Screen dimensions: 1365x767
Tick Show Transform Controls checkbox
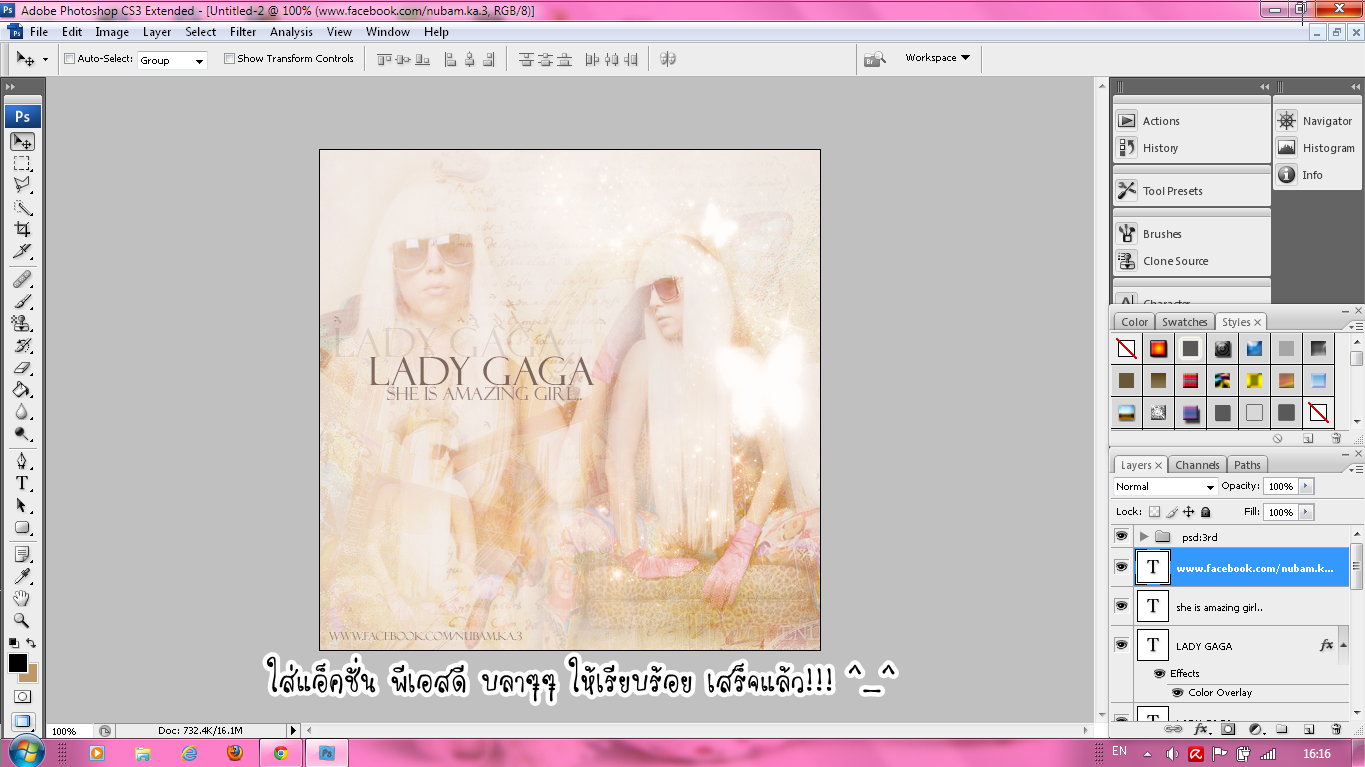[230, 59]
